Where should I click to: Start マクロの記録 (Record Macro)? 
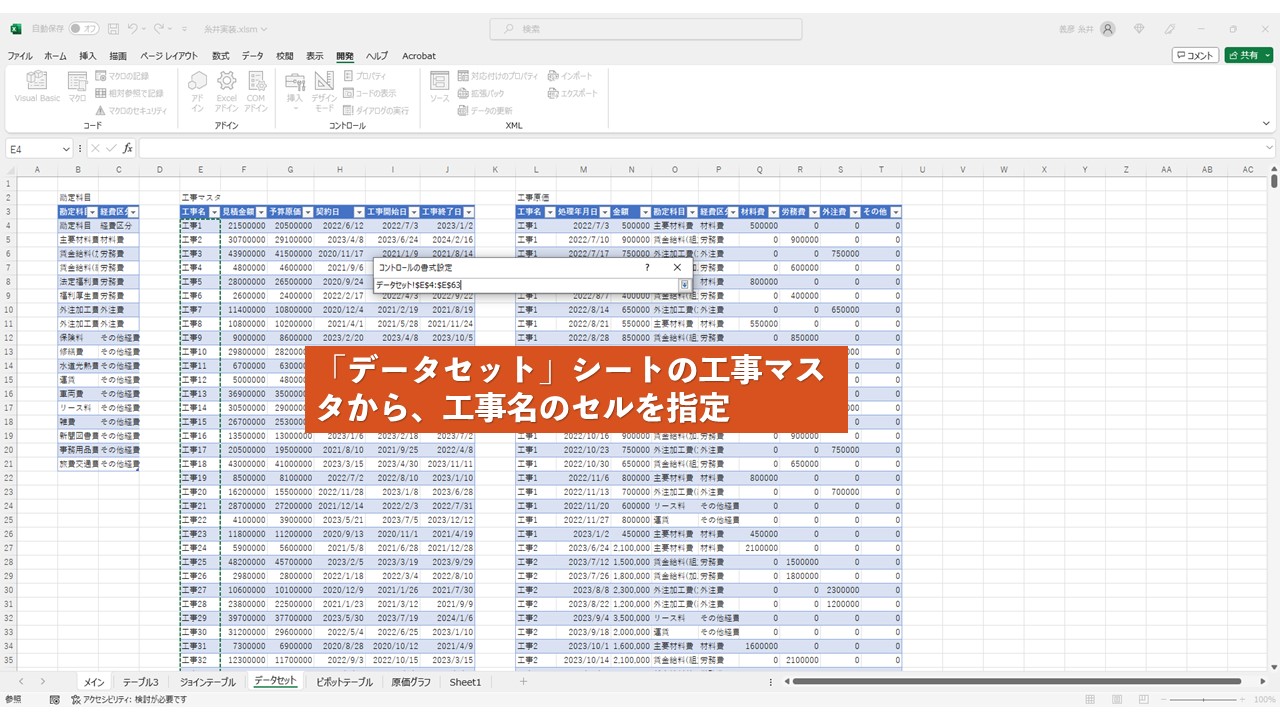coord(122,76)
